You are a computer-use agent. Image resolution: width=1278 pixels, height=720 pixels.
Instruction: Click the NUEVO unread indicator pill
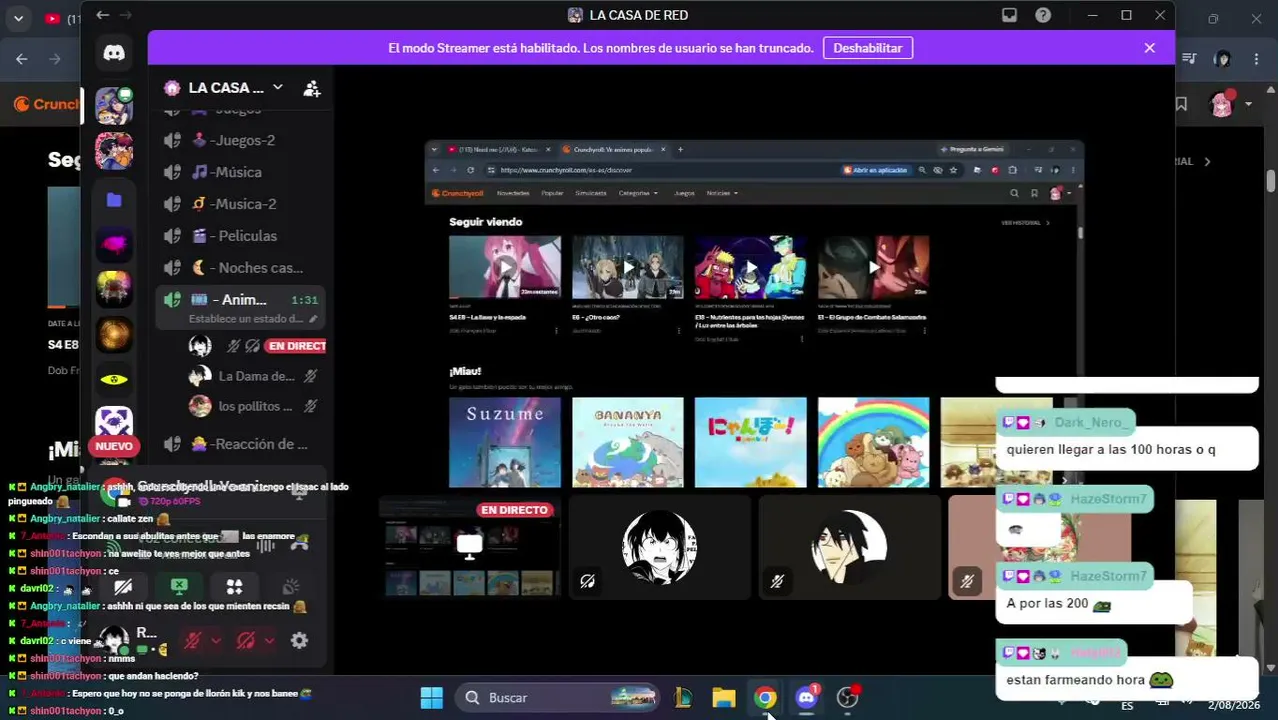click(114, 446)
